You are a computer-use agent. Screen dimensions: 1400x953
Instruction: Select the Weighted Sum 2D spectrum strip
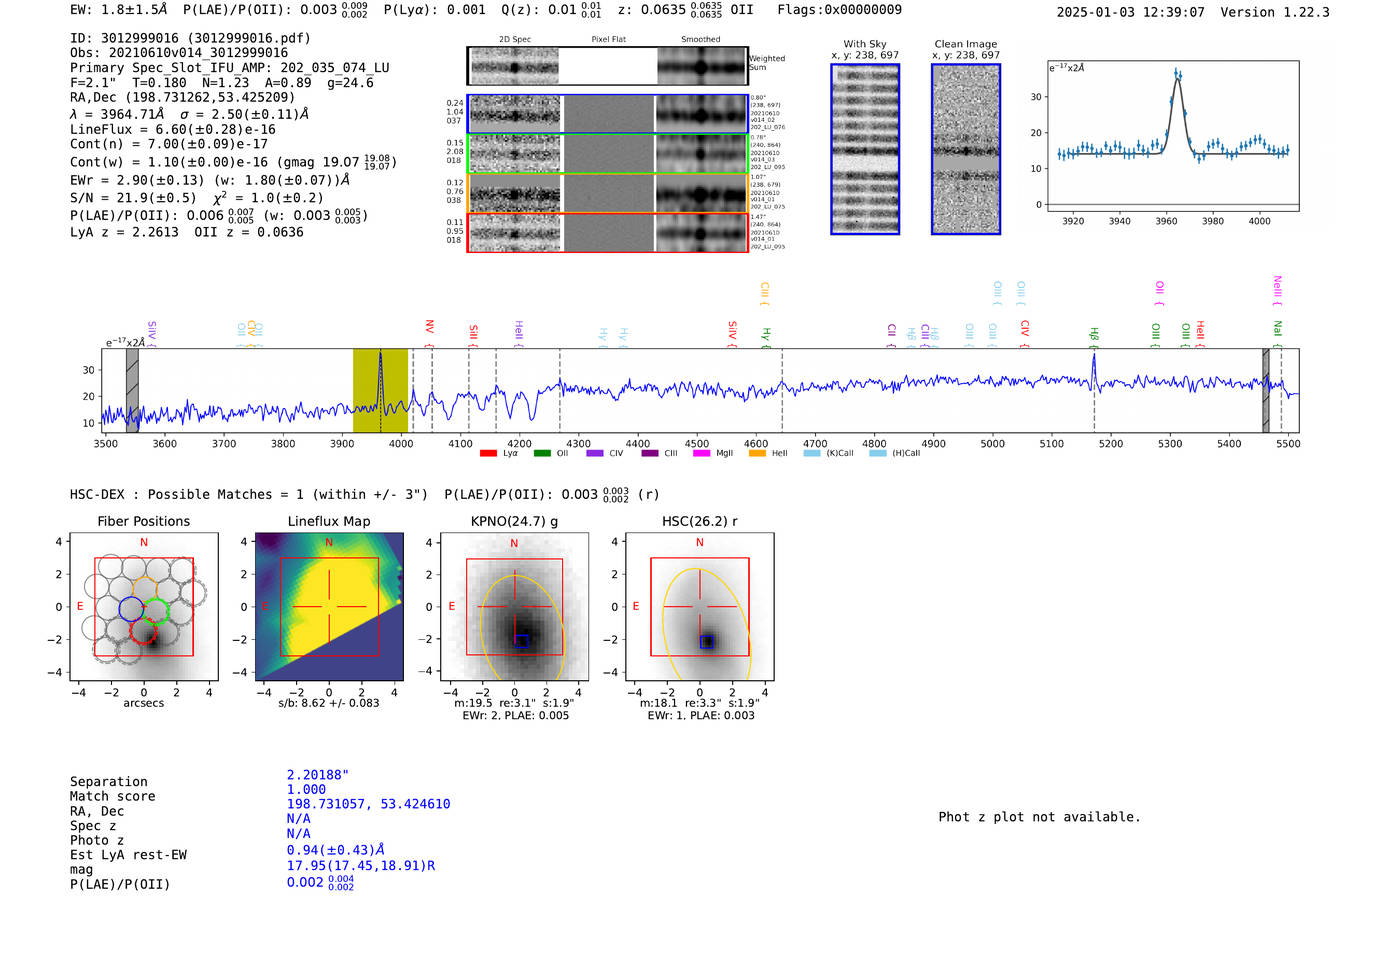pyautogui.click(x=607, y=66)
